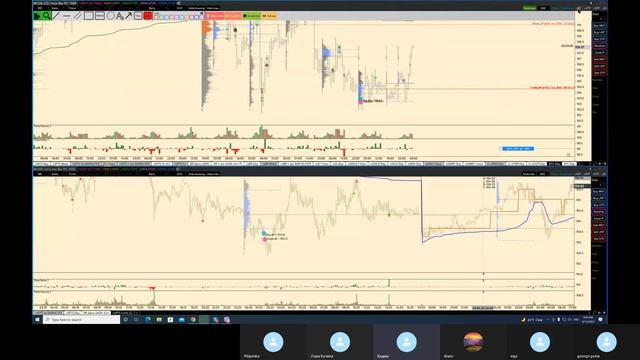Click Sell MKT in upper chart panel

click(599, 59)
